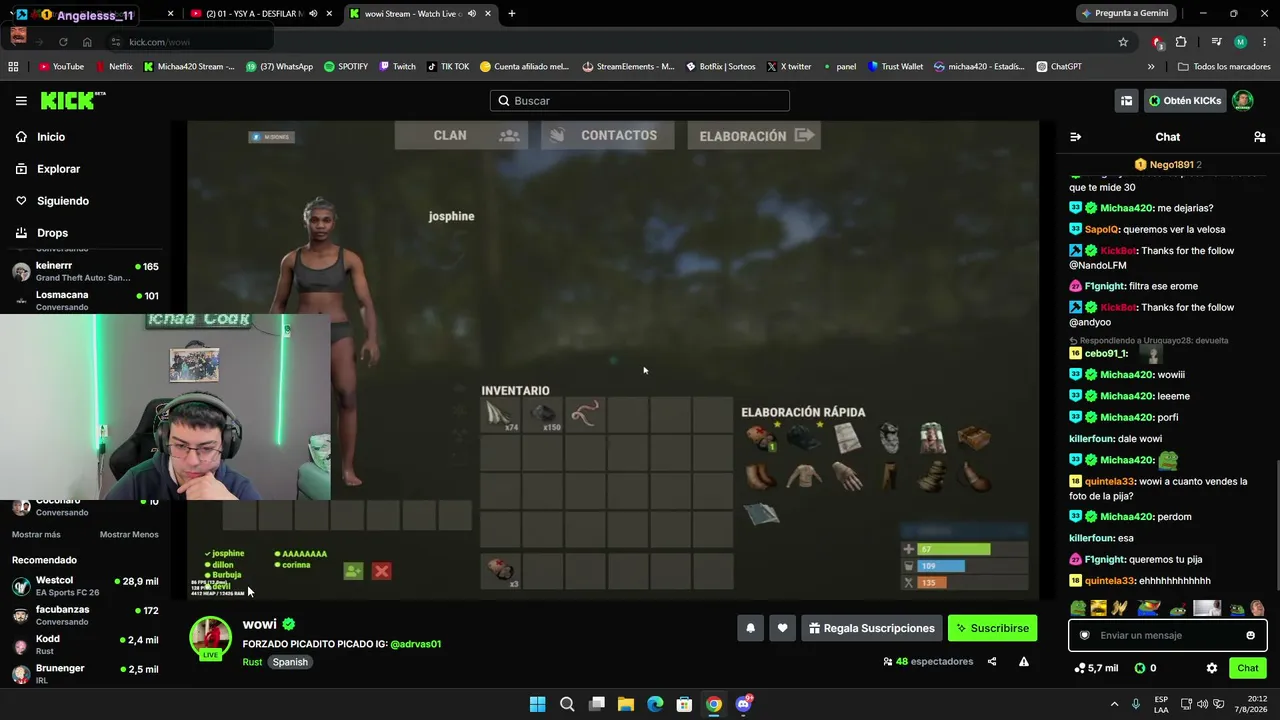Click the Obtén KICKs button

[x=1185, y=101]
